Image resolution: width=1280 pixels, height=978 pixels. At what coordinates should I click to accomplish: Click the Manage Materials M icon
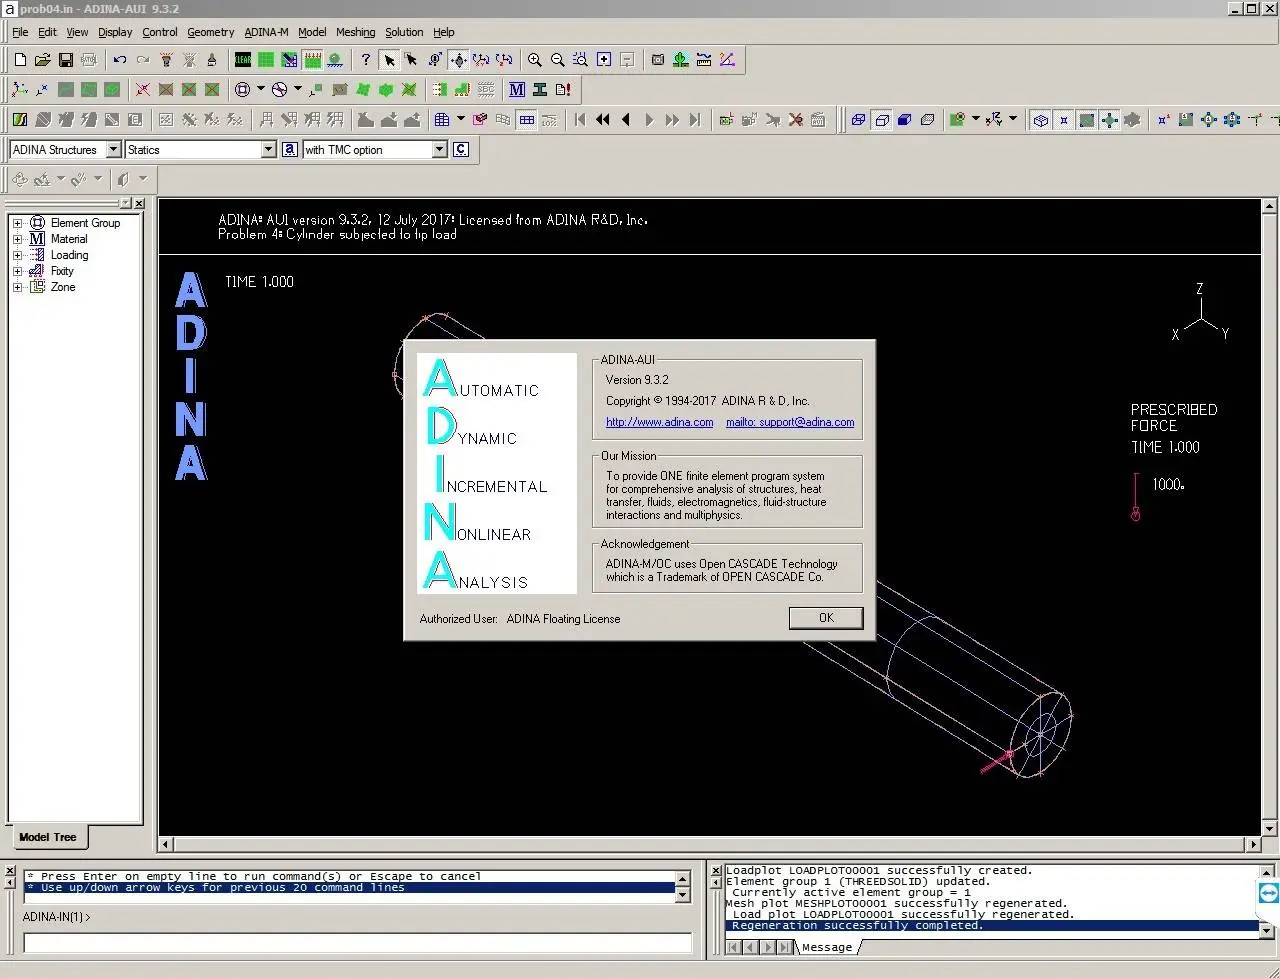(517, 90)
